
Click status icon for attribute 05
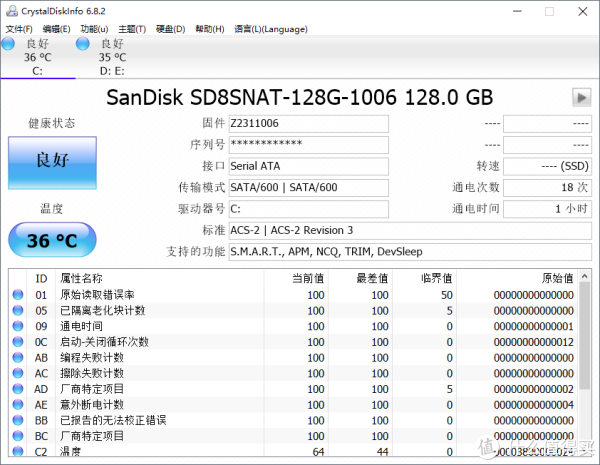18,310
